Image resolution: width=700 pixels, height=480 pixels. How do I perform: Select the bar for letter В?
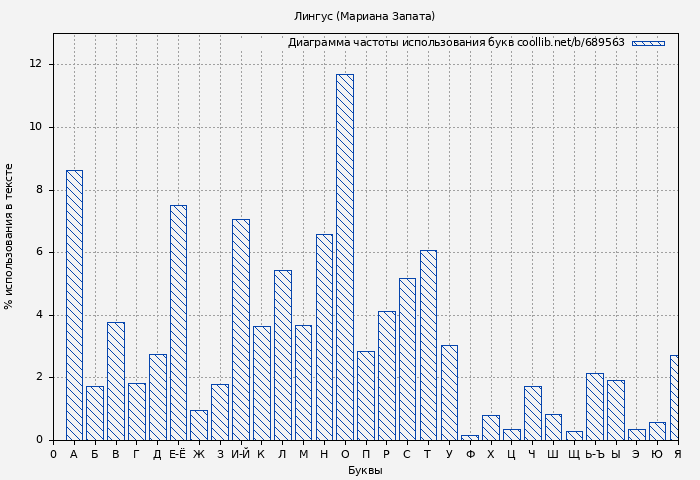116,381
